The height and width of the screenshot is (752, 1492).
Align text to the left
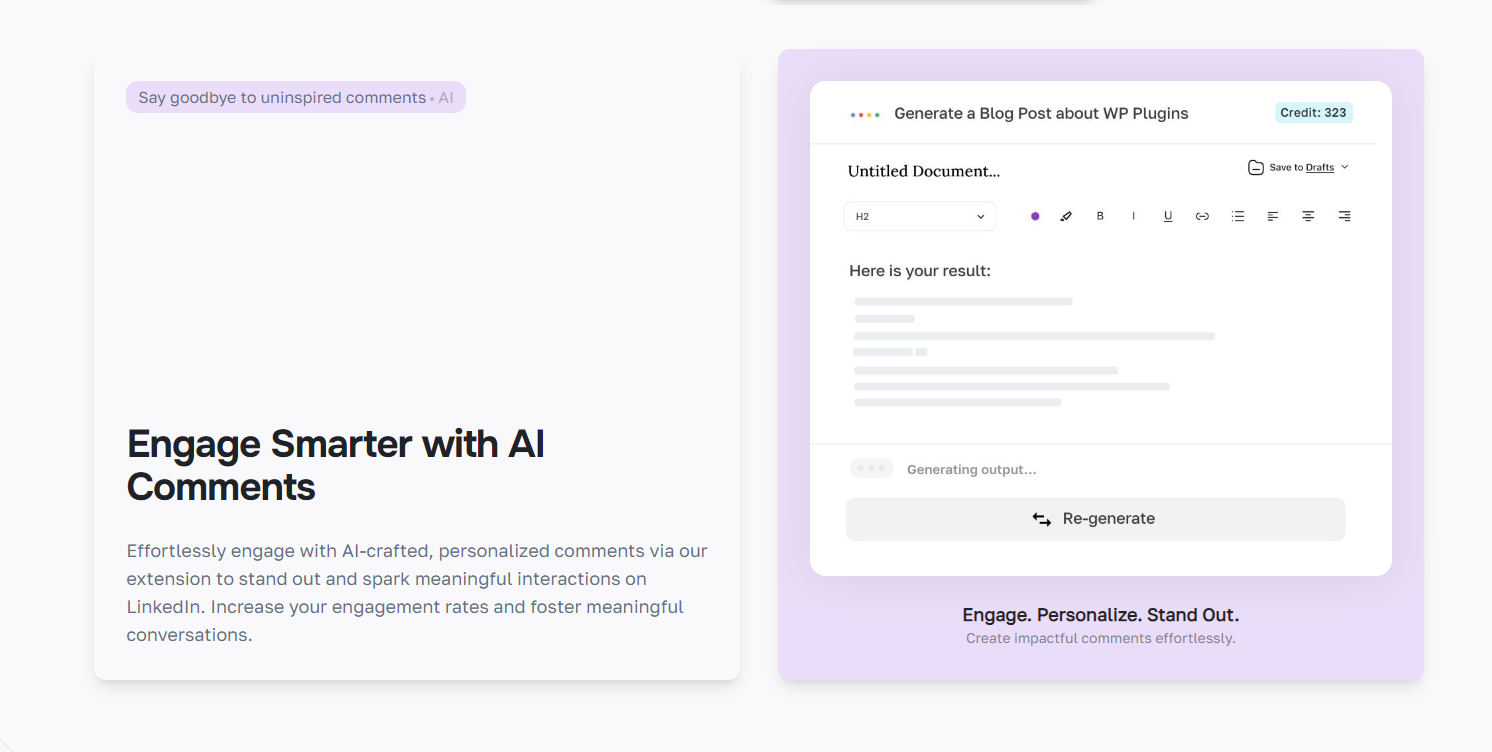click(x=1272, y=215)
